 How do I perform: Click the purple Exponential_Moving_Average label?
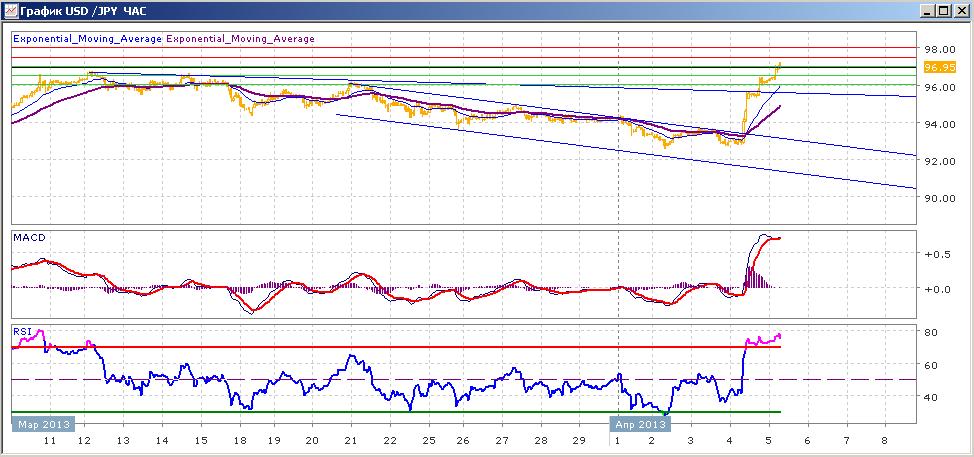click(x=240, y=38)
